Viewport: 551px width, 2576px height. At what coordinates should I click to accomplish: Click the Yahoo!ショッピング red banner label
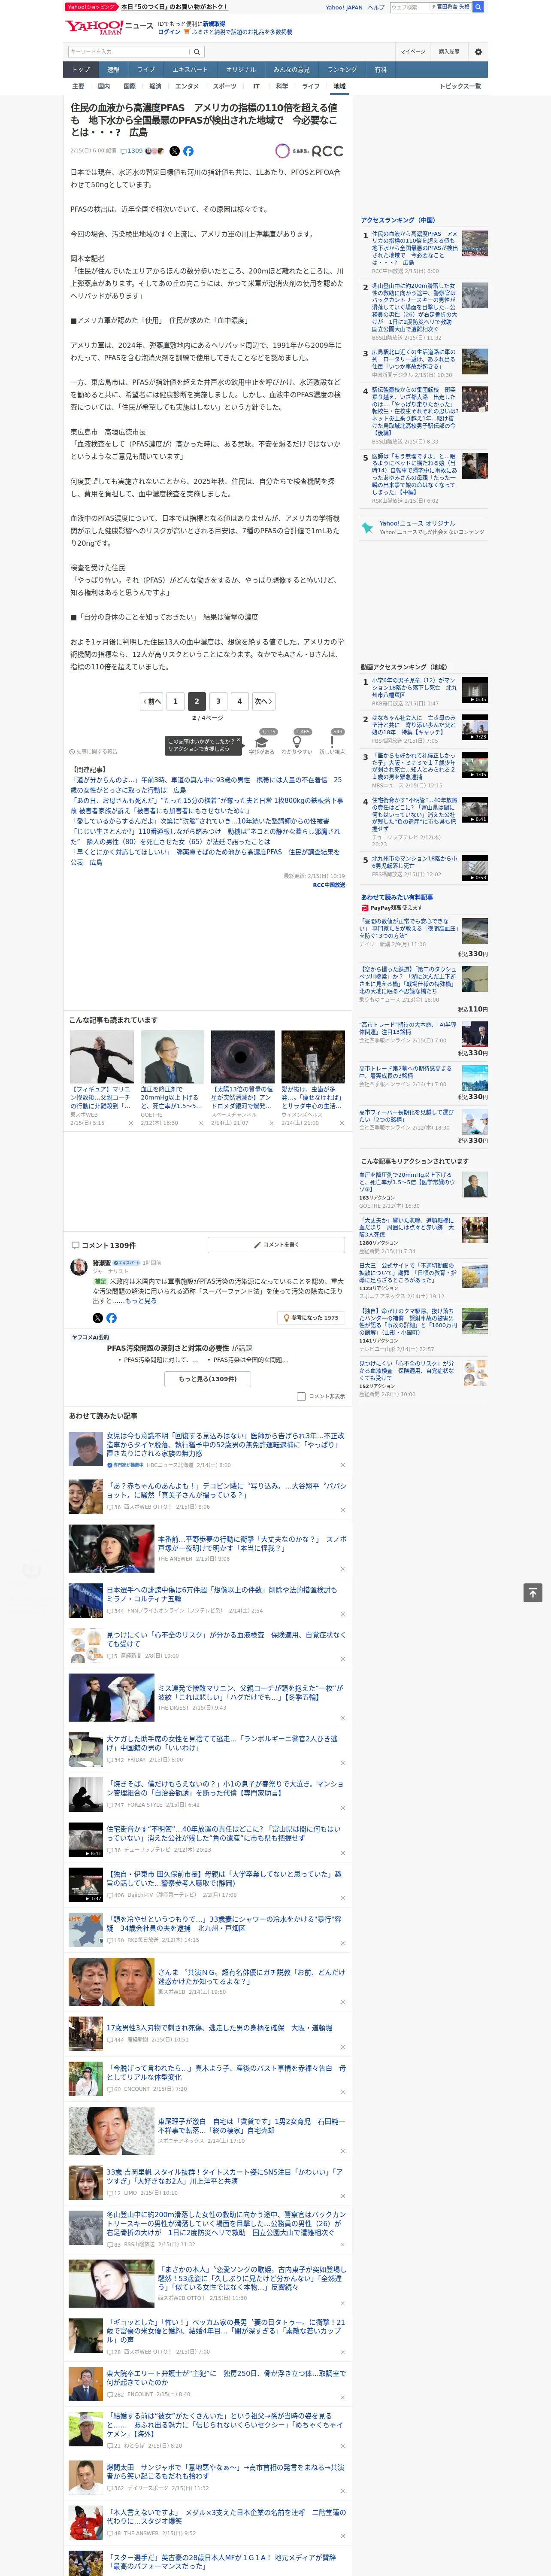[91, 7]
